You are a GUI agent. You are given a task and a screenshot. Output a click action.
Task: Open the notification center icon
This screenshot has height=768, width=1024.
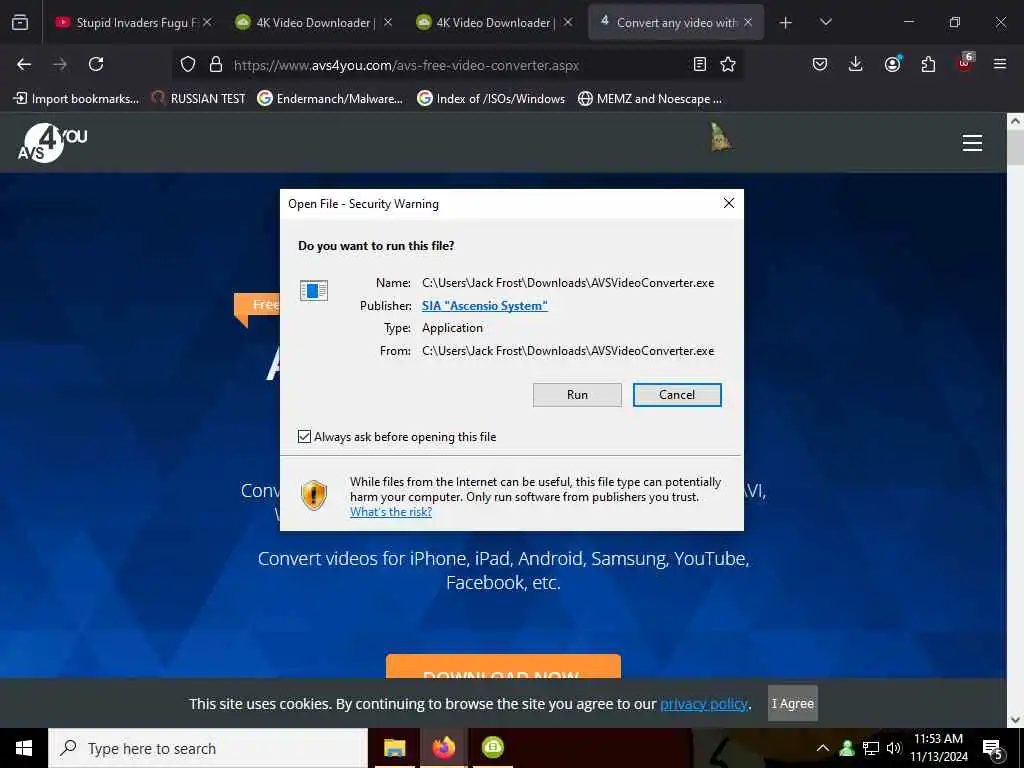pyautogui.click(x=993, y=750)
